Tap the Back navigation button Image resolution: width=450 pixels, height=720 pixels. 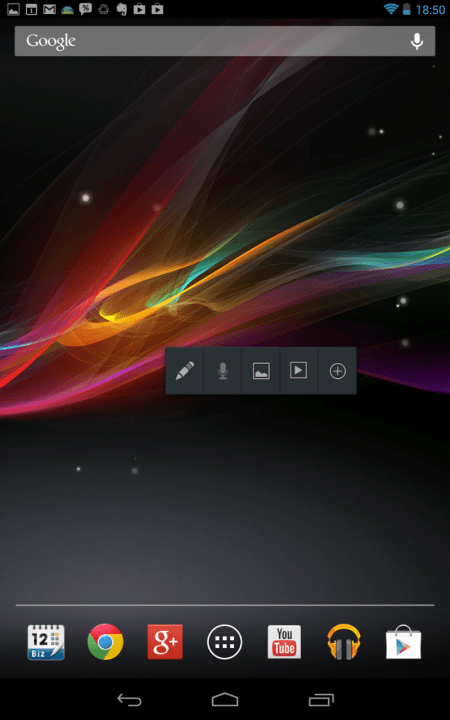(129, 700)
